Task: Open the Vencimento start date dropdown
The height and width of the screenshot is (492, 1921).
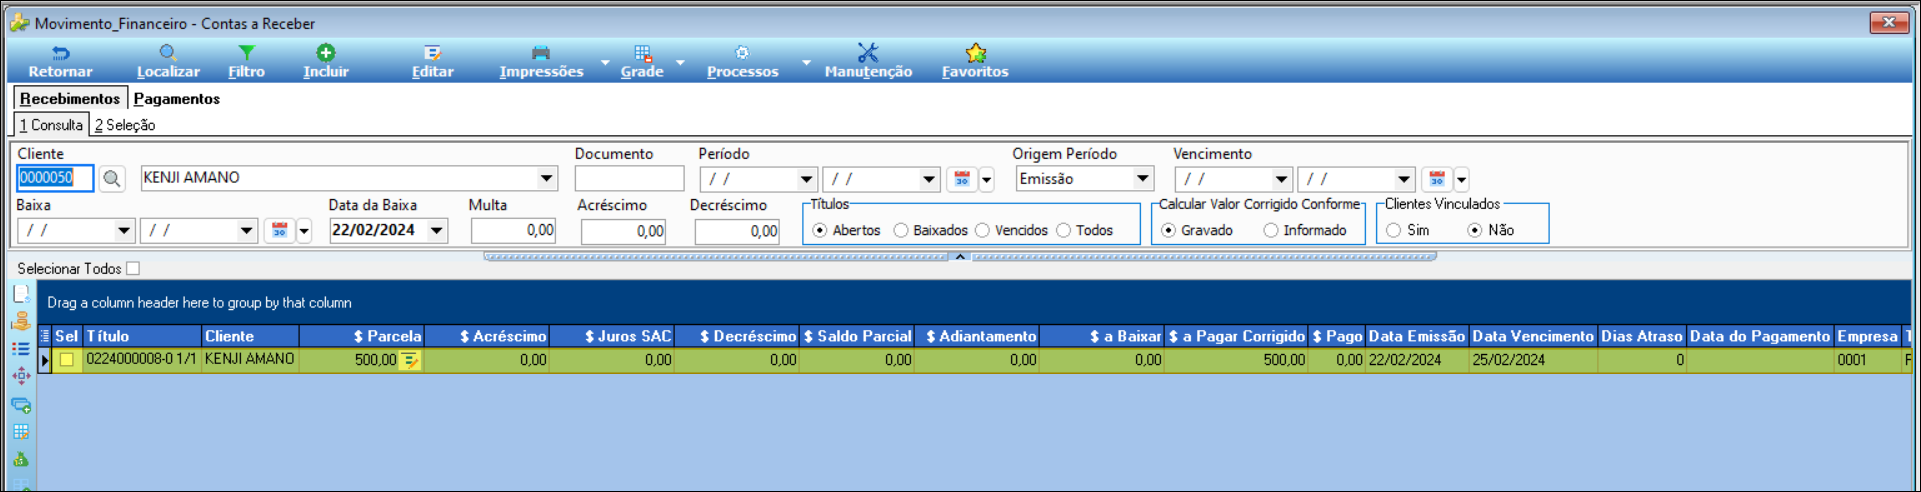Action: tap(1281, 180)
